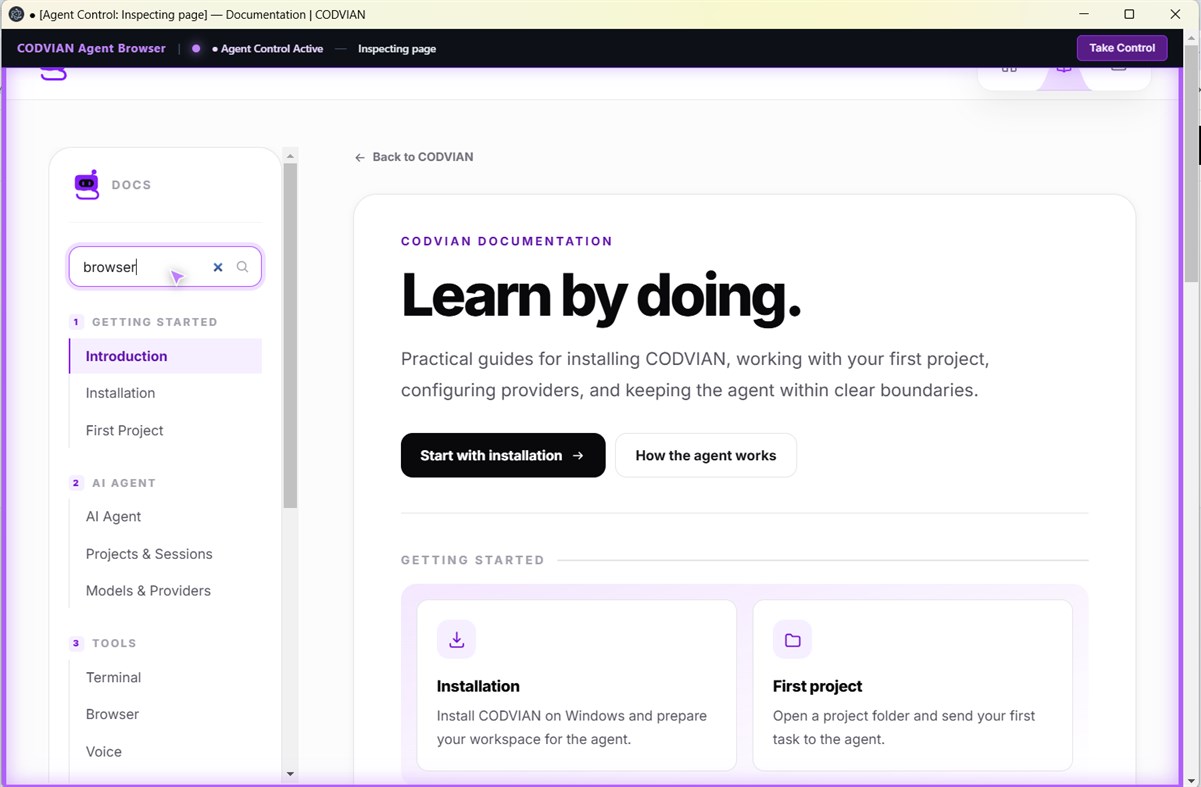Click the number 3 badge beside Tools
The image size is (1201, 787).
76,643
